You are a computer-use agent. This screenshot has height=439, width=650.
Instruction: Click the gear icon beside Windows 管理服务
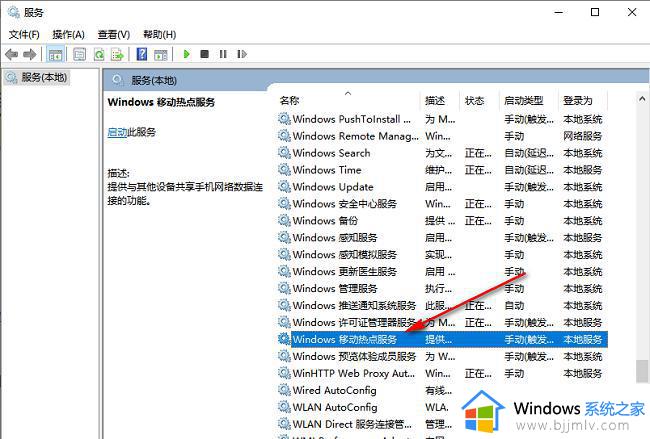coord(284,289)
